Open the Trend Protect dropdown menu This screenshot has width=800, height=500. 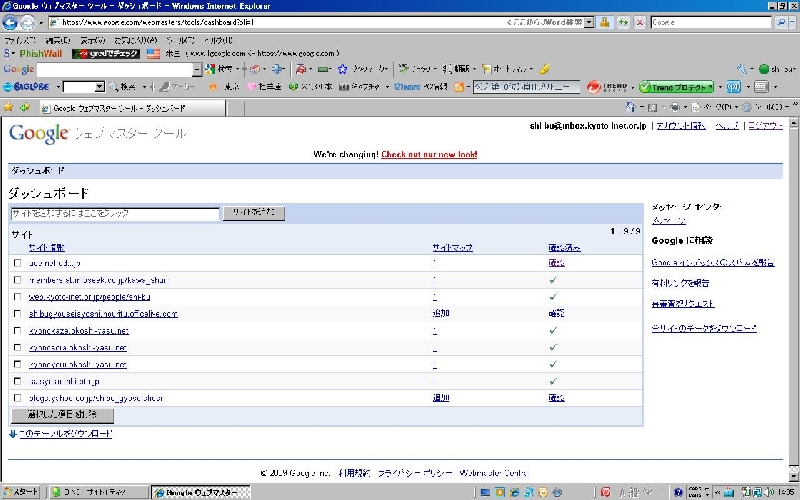(x=720, y=87)
